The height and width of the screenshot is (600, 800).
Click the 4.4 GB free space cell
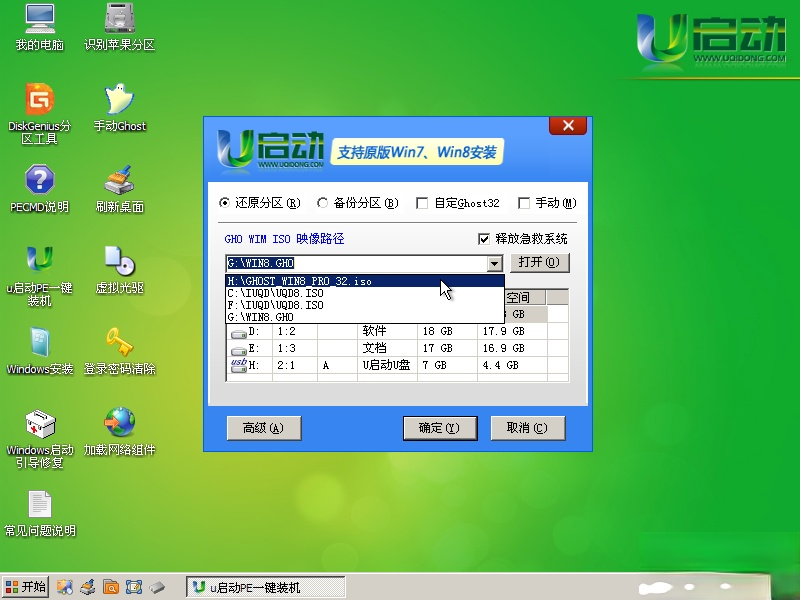point(512,365)
